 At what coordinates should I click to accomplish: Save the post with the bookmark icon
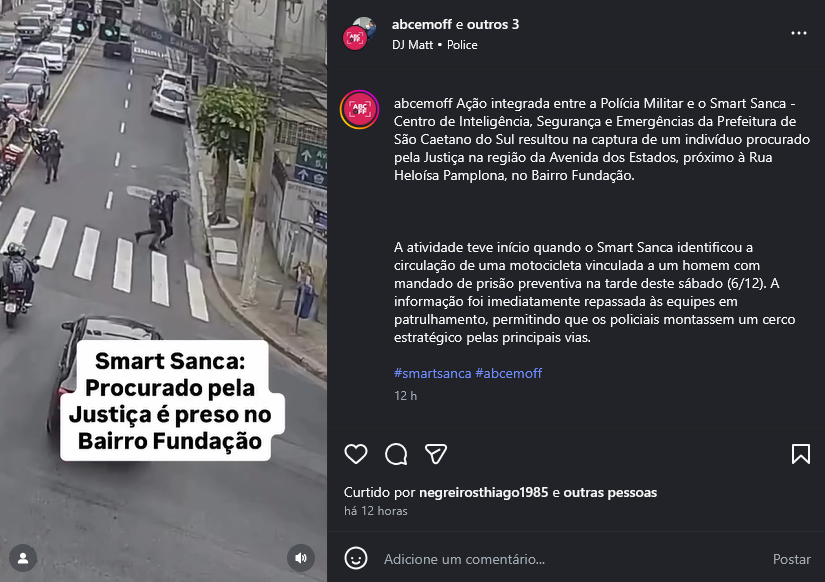click(x=800, y=454)
